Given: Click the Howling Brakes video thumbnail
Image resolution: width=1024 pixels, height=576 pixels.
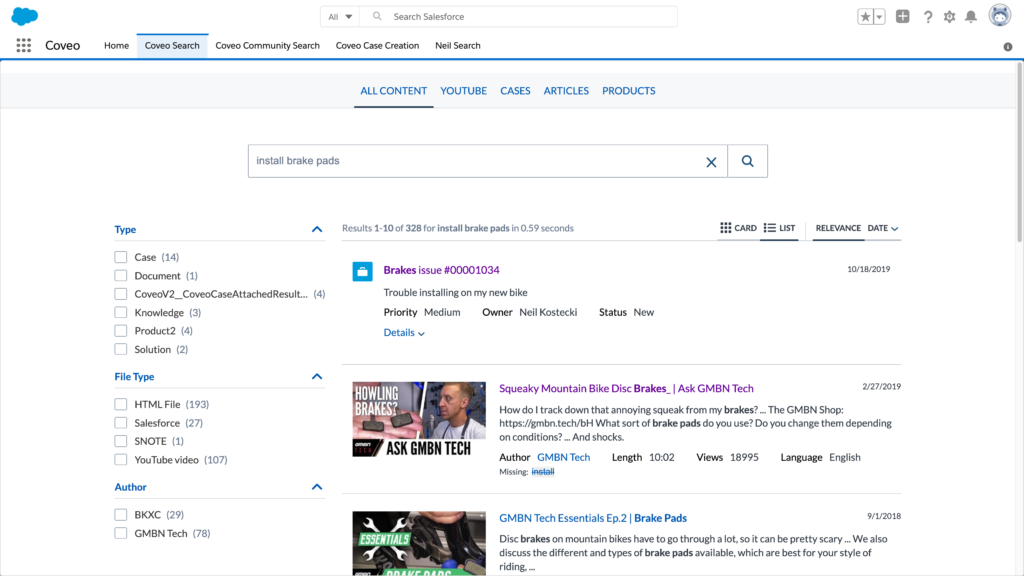Looking at the screenshot, I should (419, 418).
